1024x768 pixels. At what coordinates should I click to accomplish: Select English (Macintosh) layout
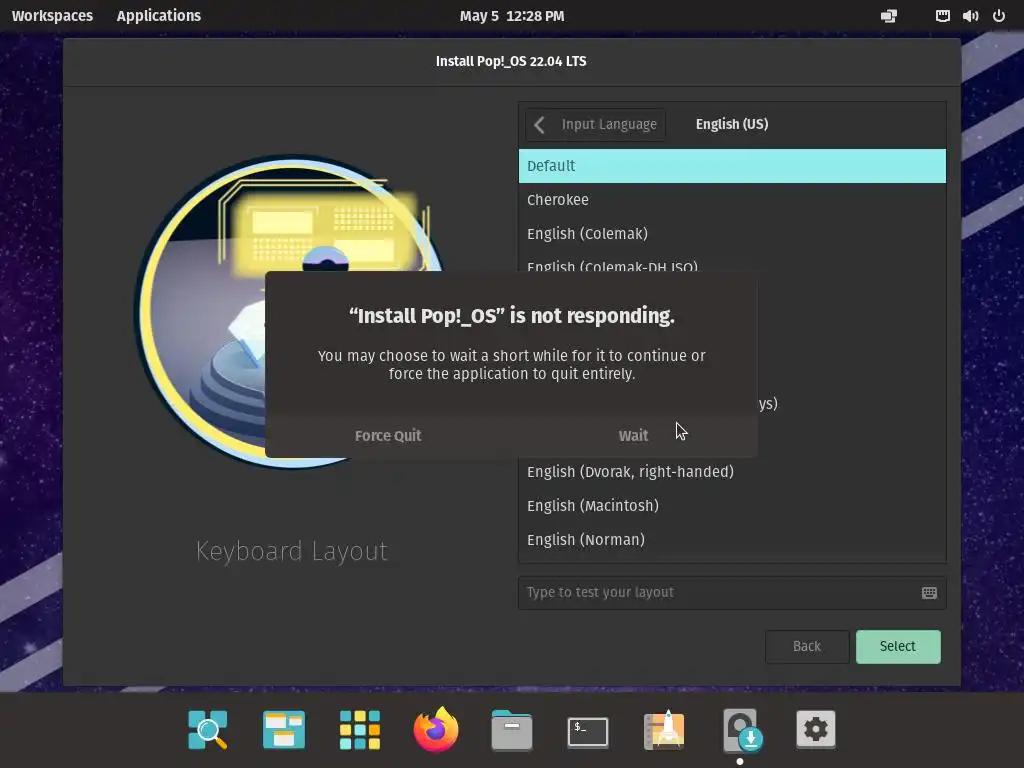click(732, 505)
